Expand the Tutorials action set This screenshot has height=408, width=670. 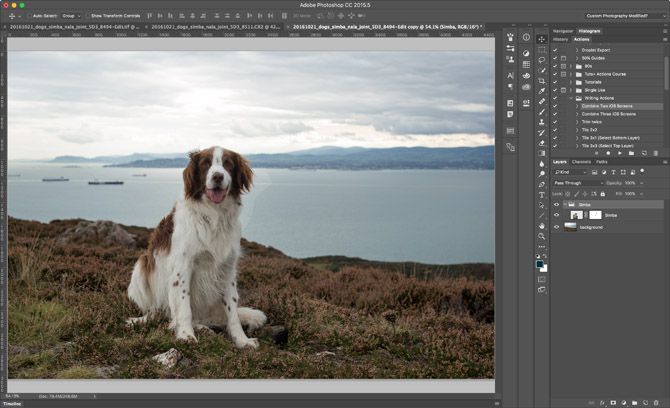point(570,82)
